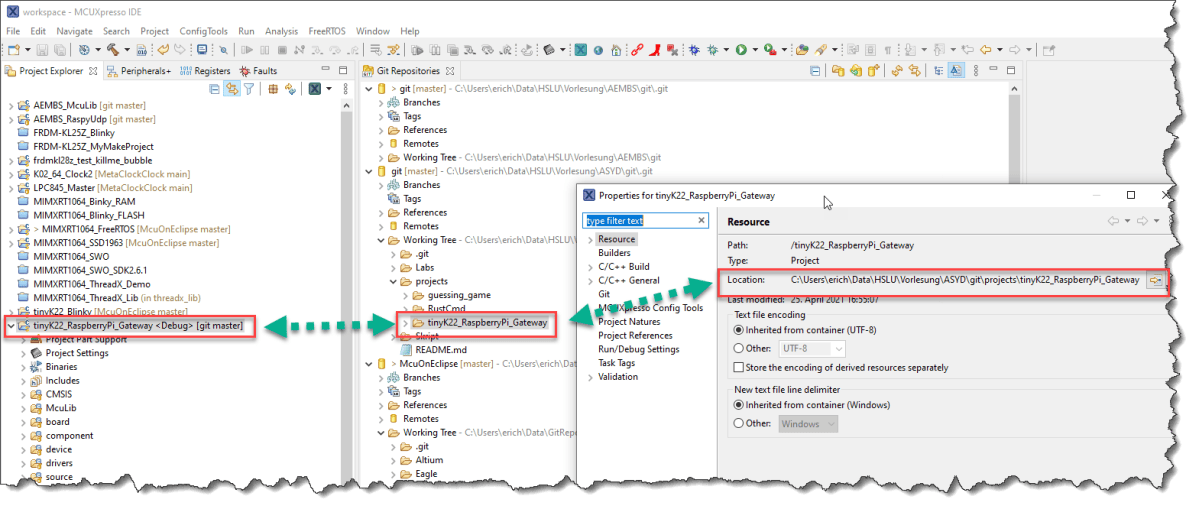Click the MCUXpresso X icon in main toolbar

click(x=581, y=50)
